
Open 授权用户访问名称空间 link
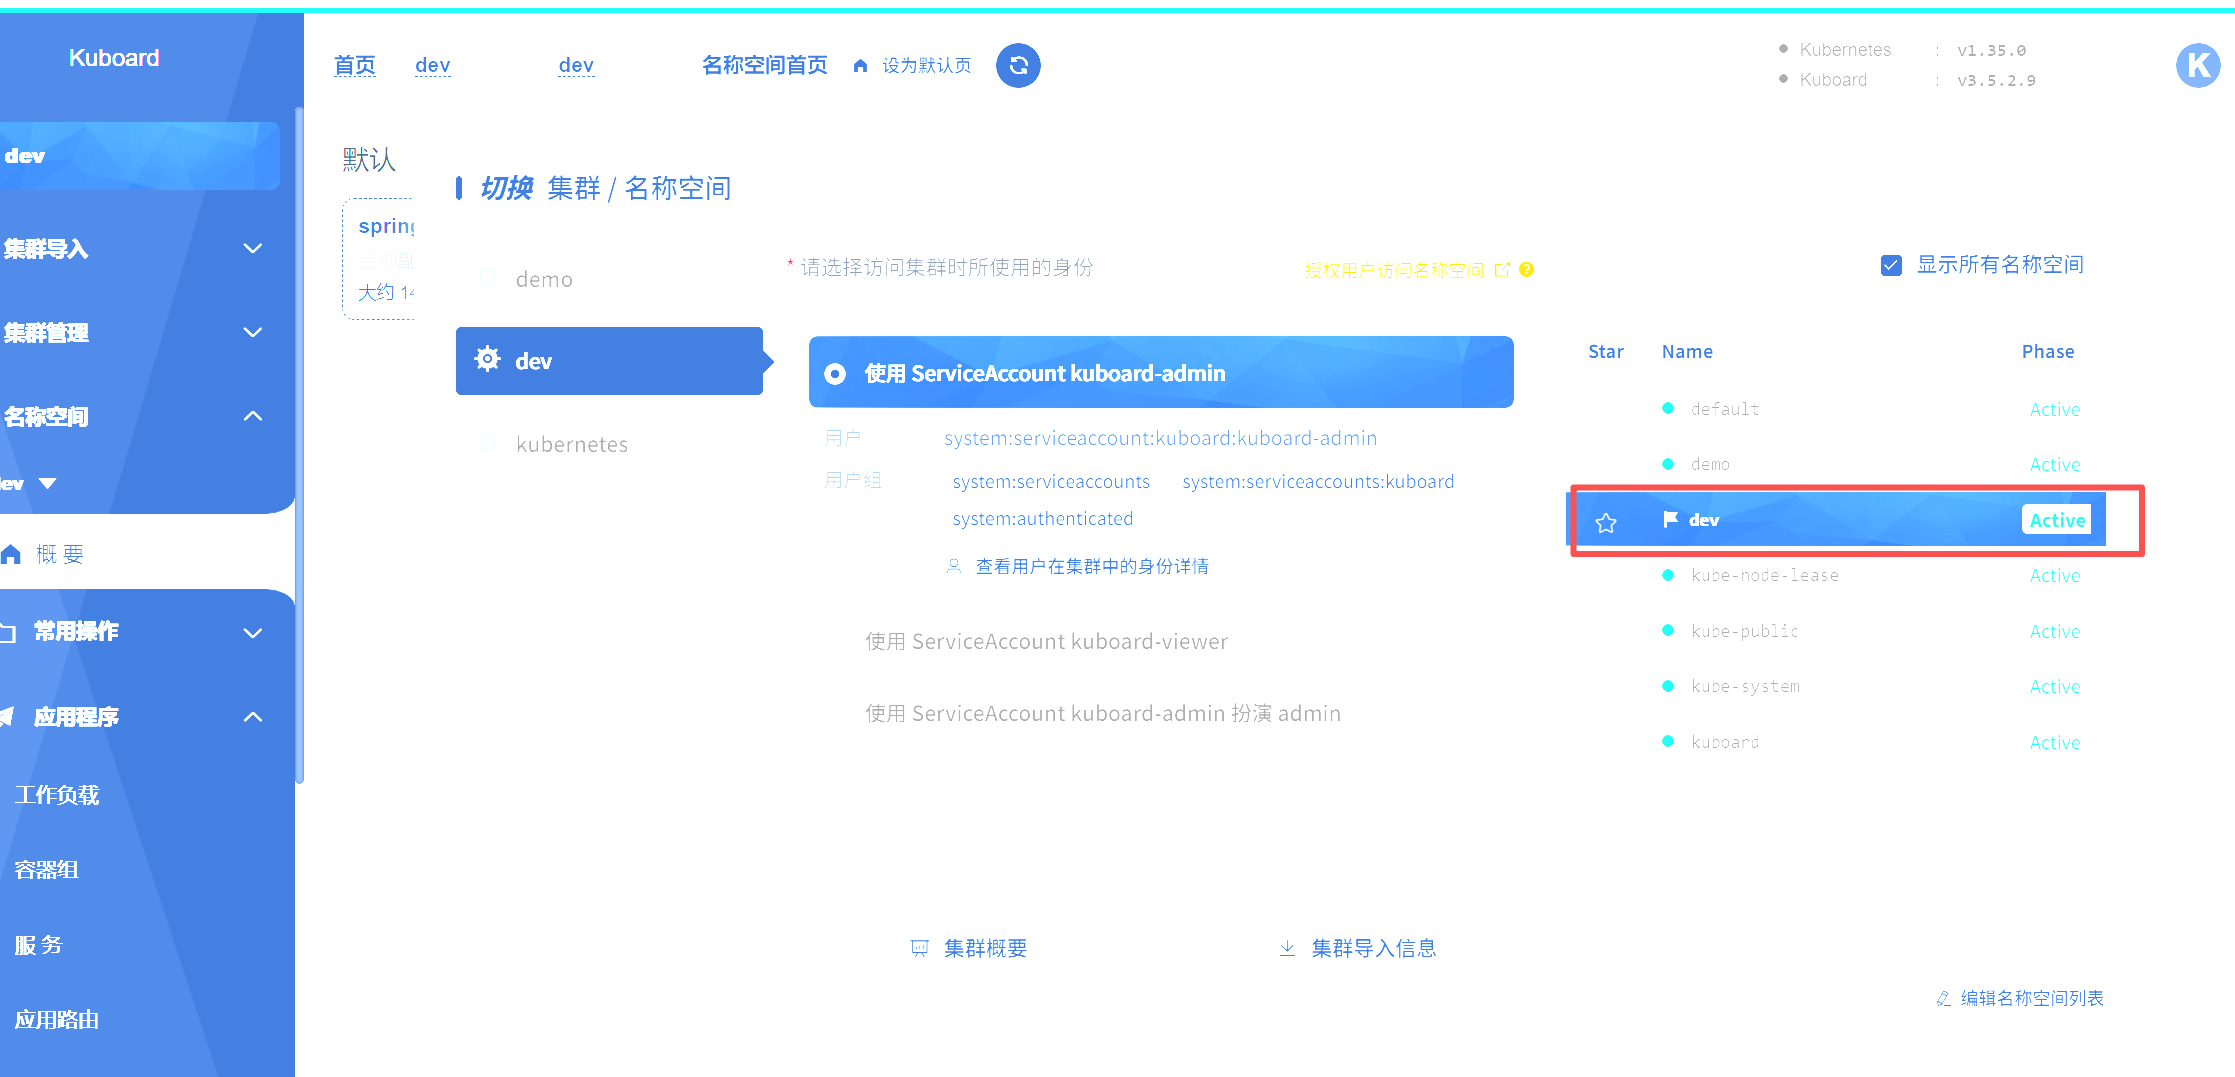(1395, 270)
